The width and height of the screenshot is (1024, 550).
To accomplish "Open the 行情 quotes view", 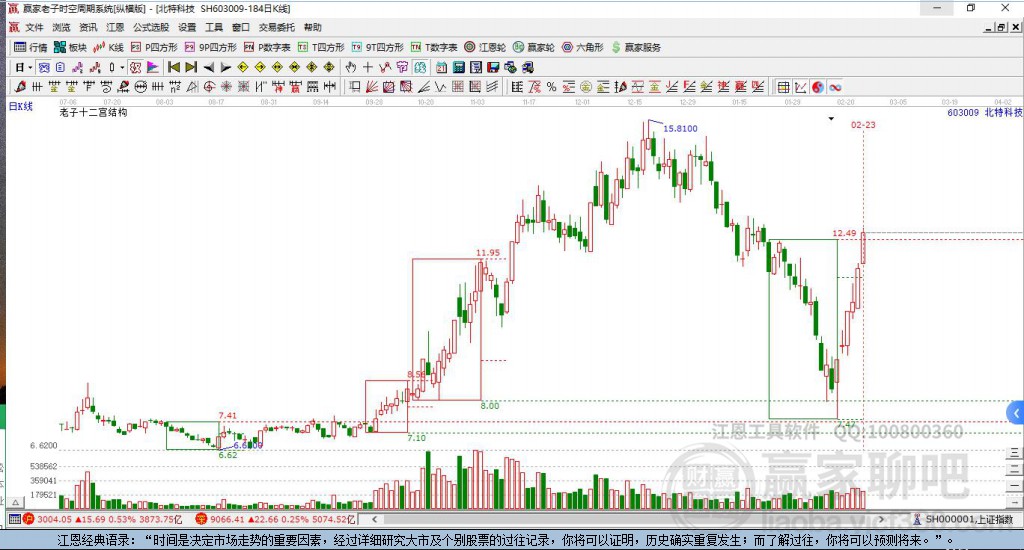I will [31, 47].
